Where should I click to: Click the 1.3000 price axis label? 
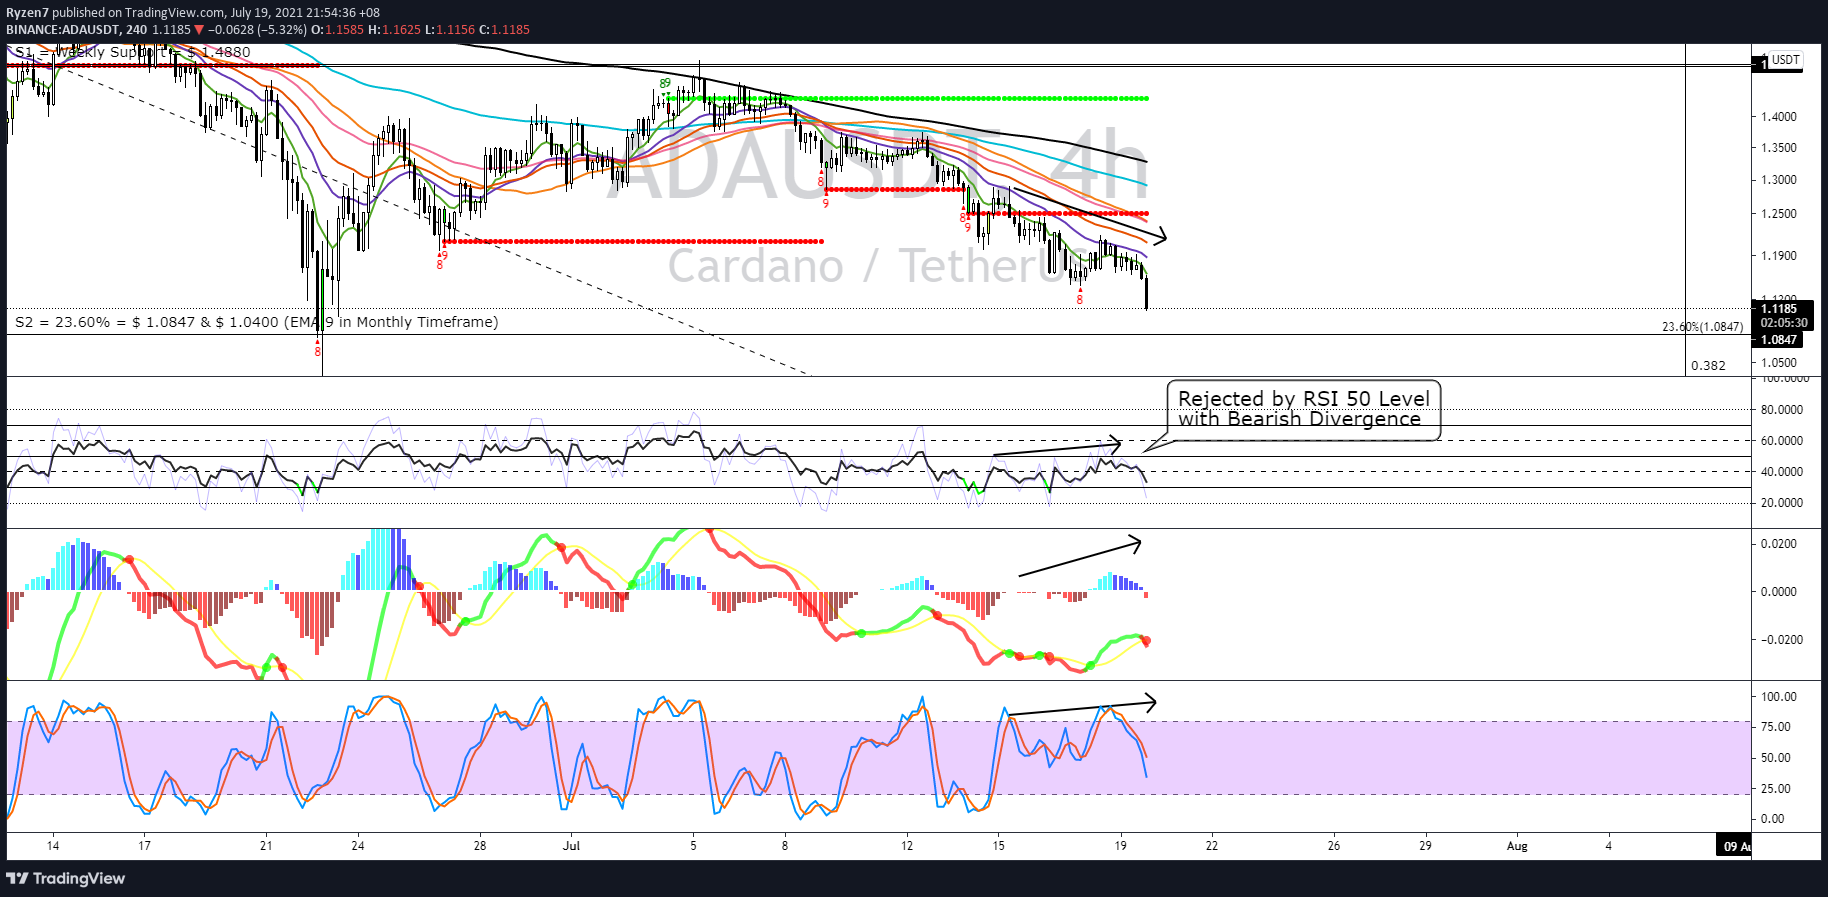point(1779,180)
